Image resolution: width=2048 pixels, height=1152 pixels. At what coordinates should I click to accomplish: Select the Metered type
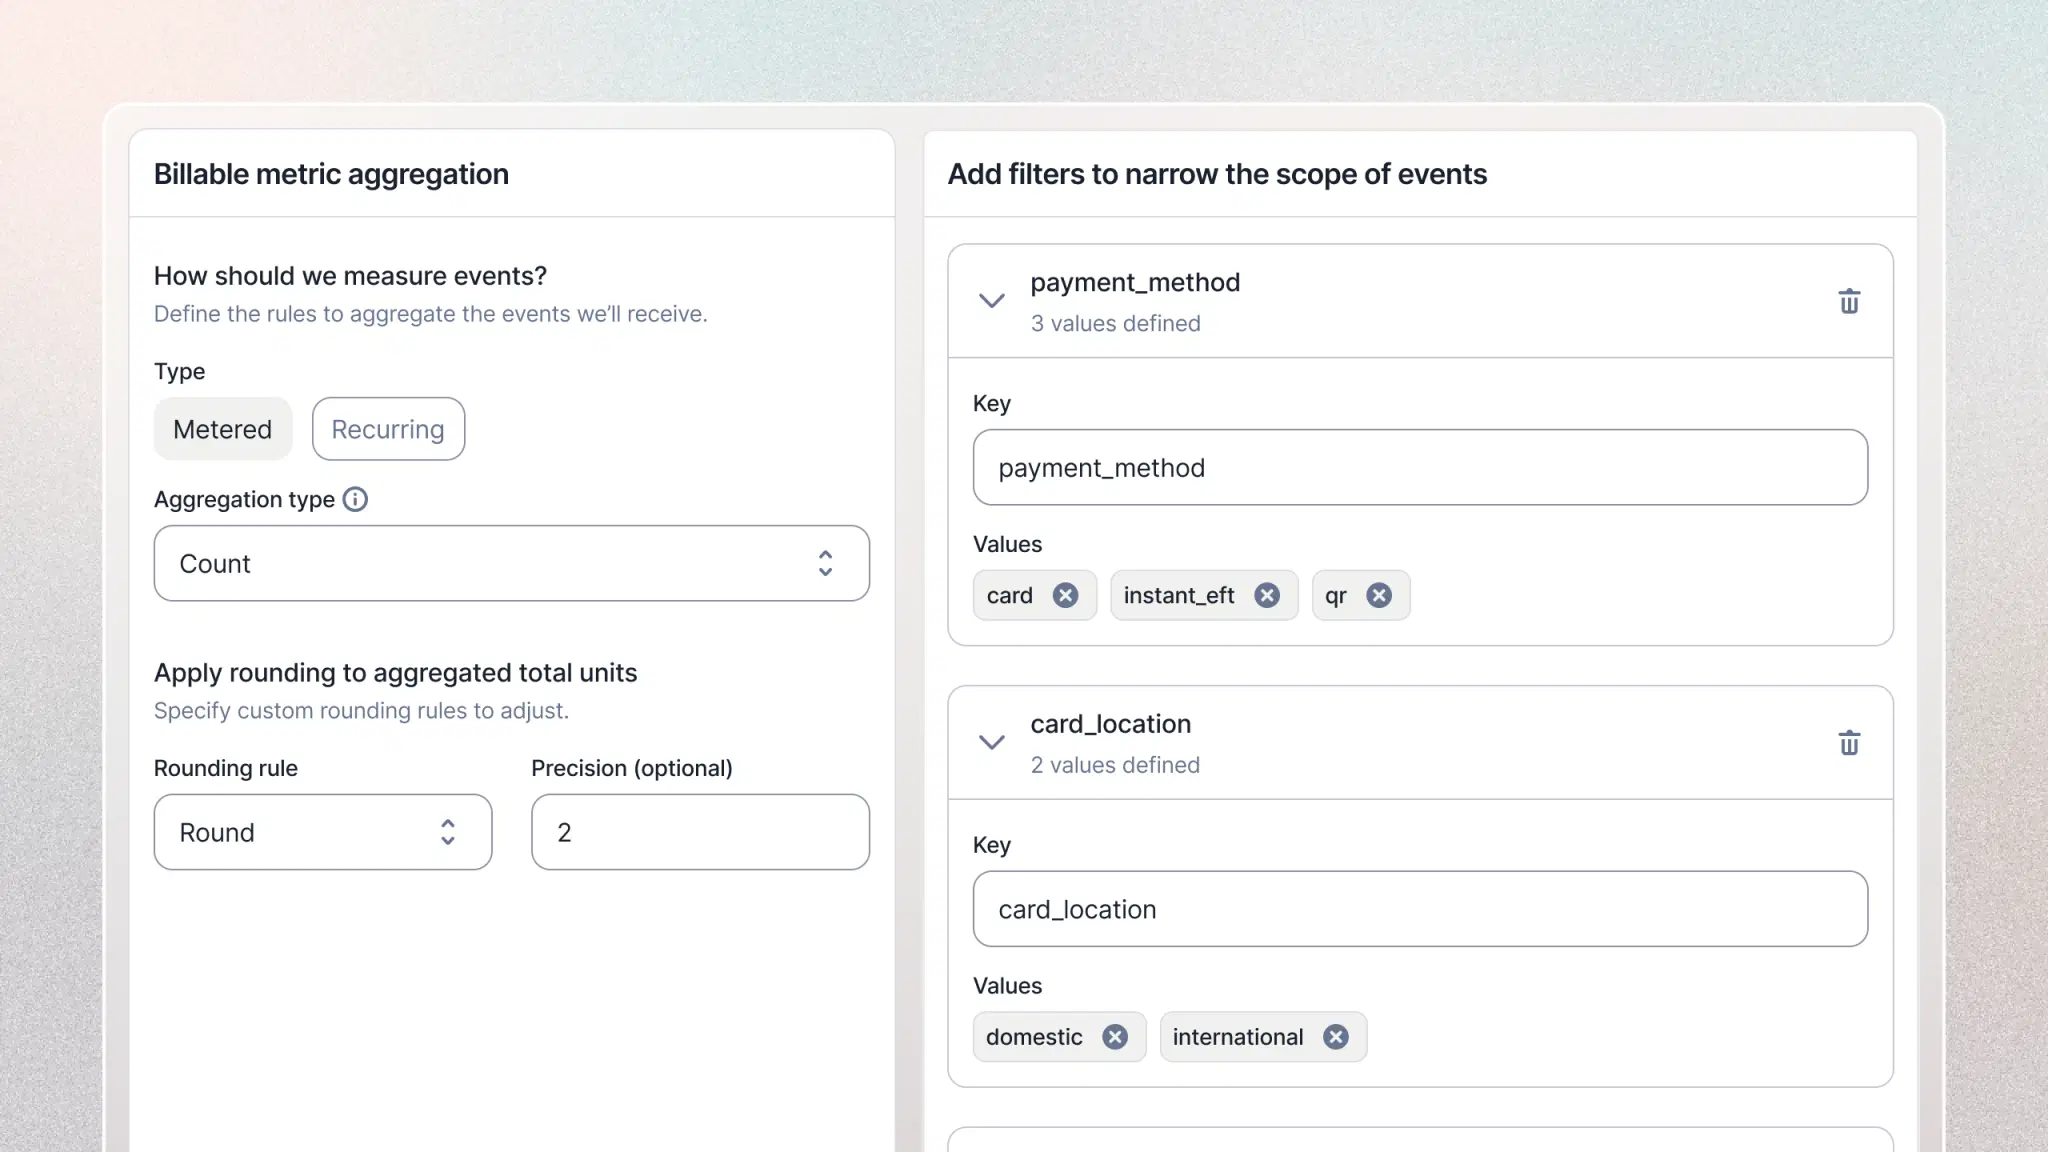222,429
